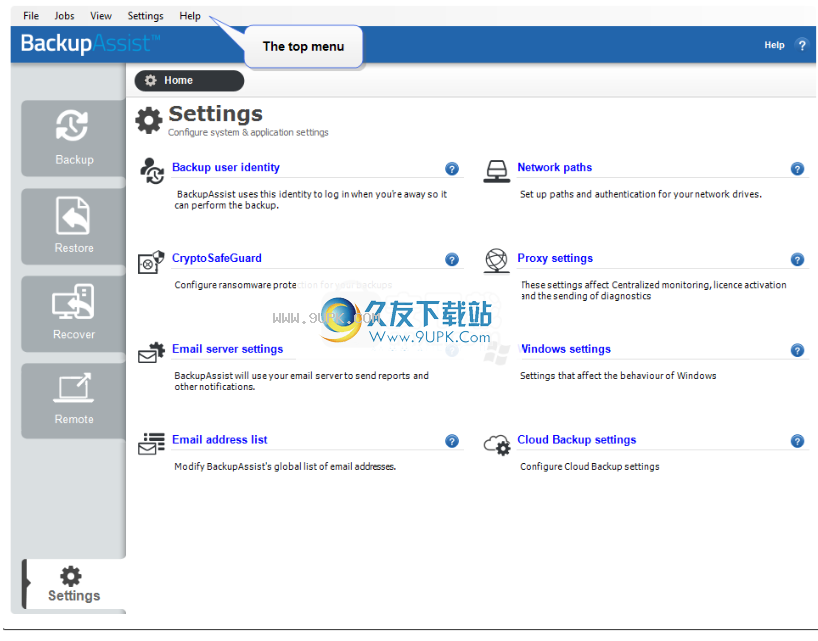Show help for Windows settings
This screenshot has height=641, width=818.
pos(797,350)
